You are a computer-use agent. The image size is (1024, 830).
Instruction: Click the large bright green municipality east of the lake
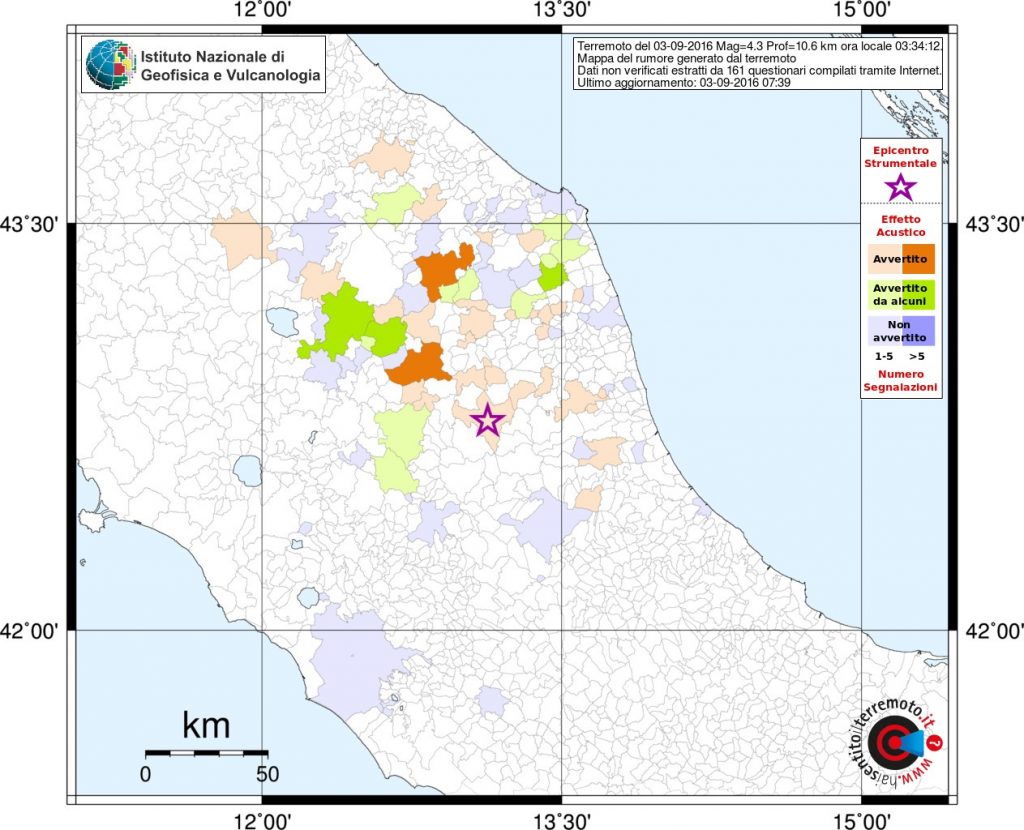click(345, 319)
